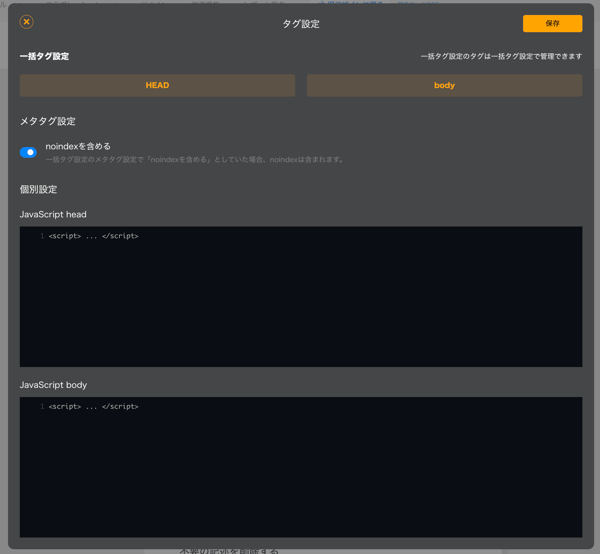
Task: Close the タグ設定 dialog with the X icon
Action: point(26,22)
